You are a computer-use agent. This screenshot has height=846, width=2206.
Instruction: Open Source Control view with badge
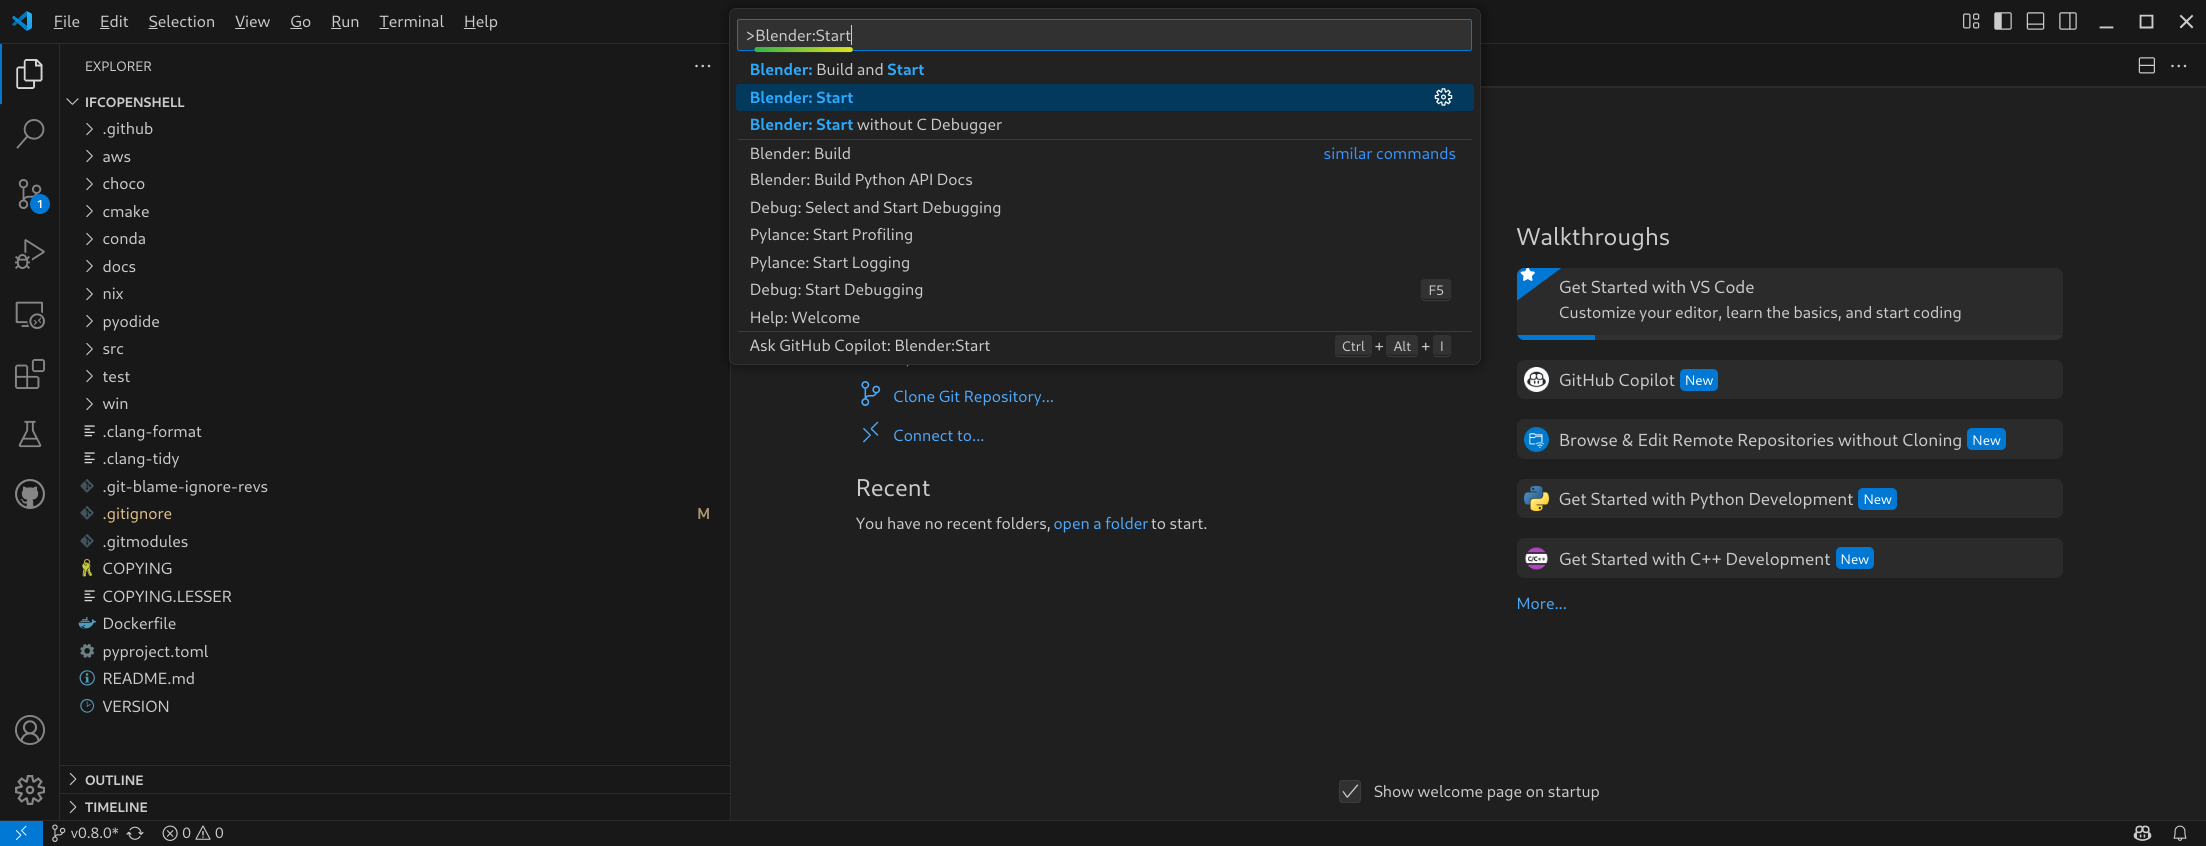coord(30,195)
